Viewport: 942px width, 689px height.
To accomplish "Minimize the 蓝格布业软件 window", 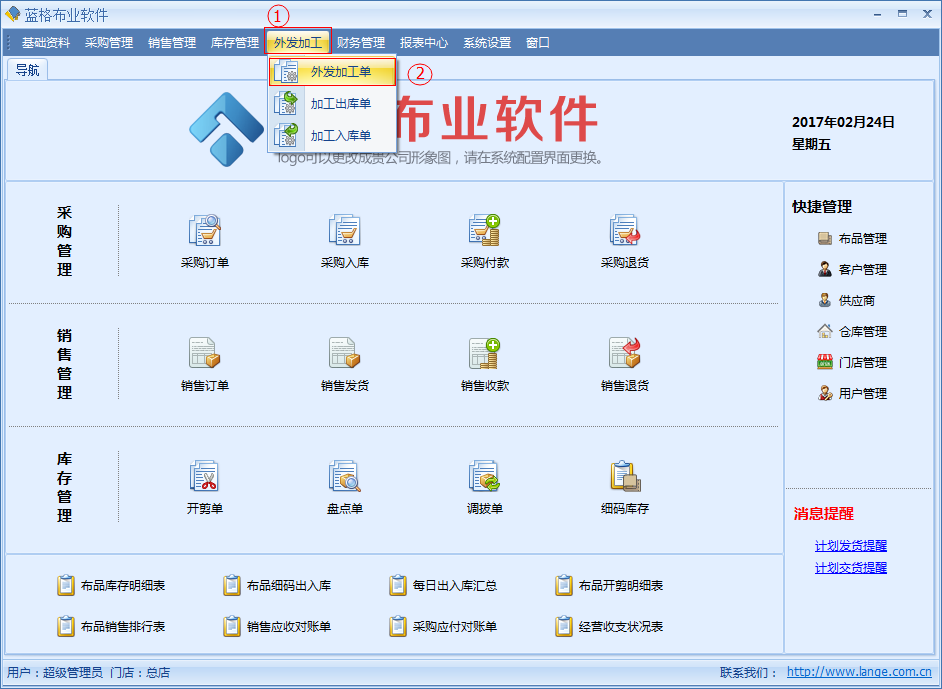I will coord(878,14).
